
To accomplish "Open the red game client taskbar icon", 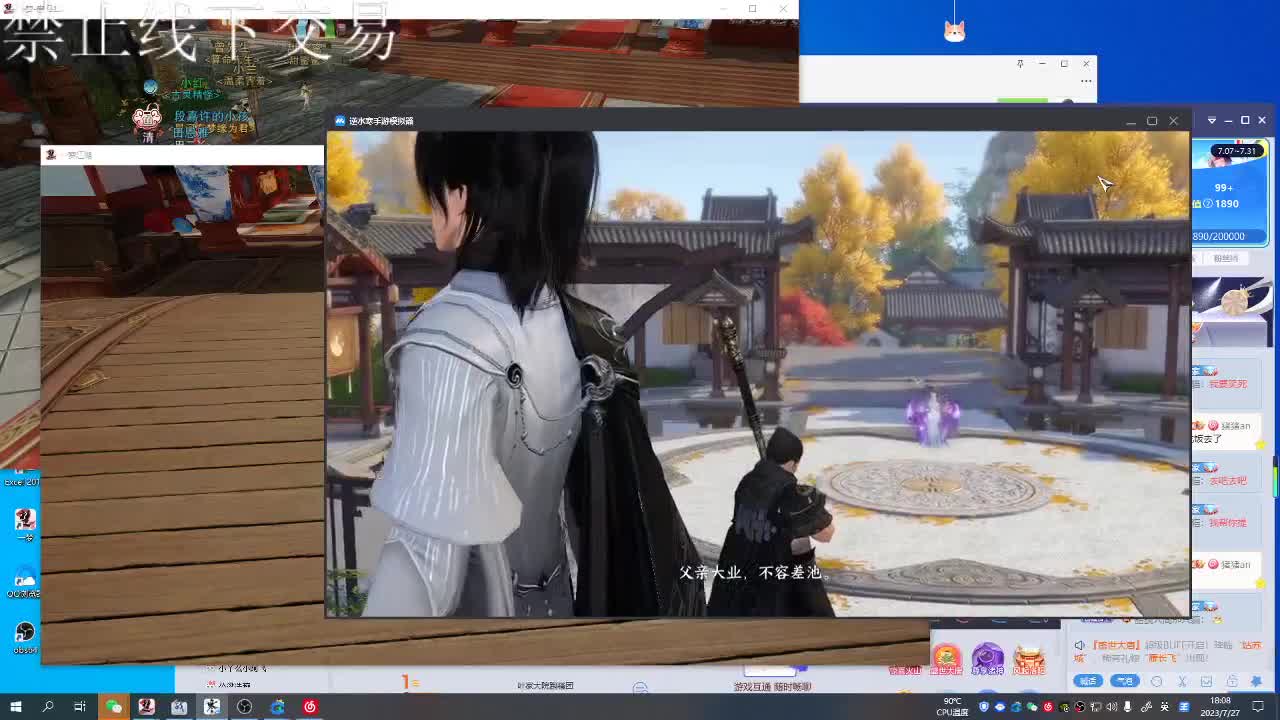I will tap(146, 707).
